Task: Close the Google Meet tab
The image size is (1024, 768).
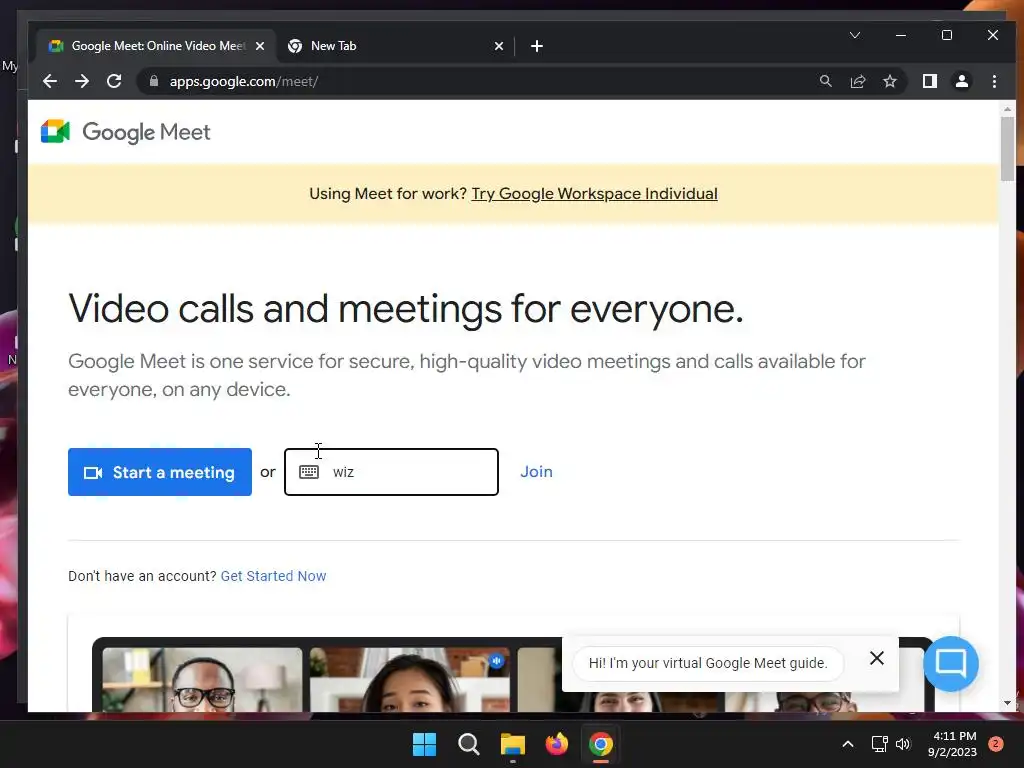Action: coord(260,46)
